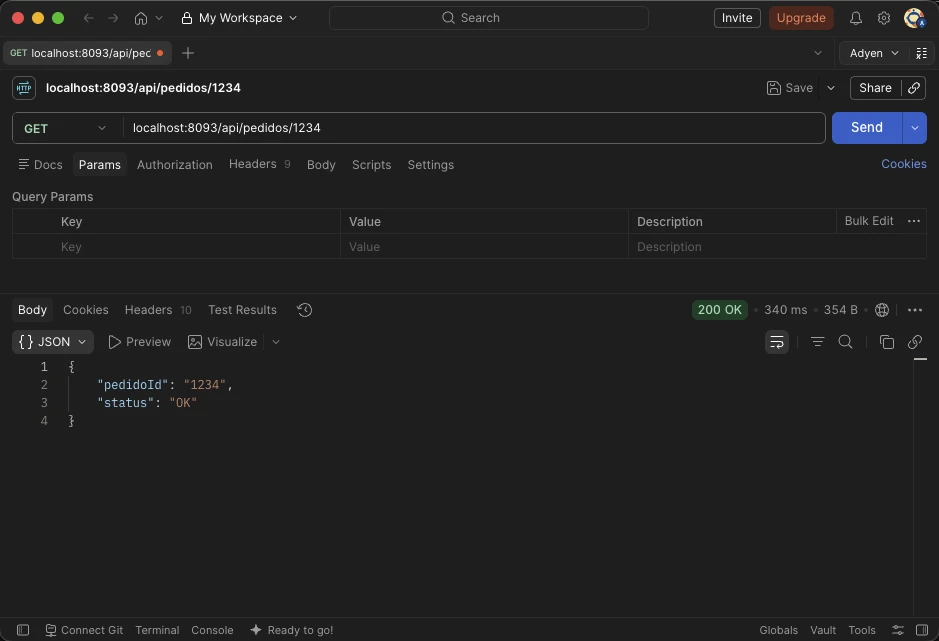Image resolution: width=939 pixels, height=641 pixels.
Task: Select the GET localhost:8093 request tab
Action: click(87, 53)
